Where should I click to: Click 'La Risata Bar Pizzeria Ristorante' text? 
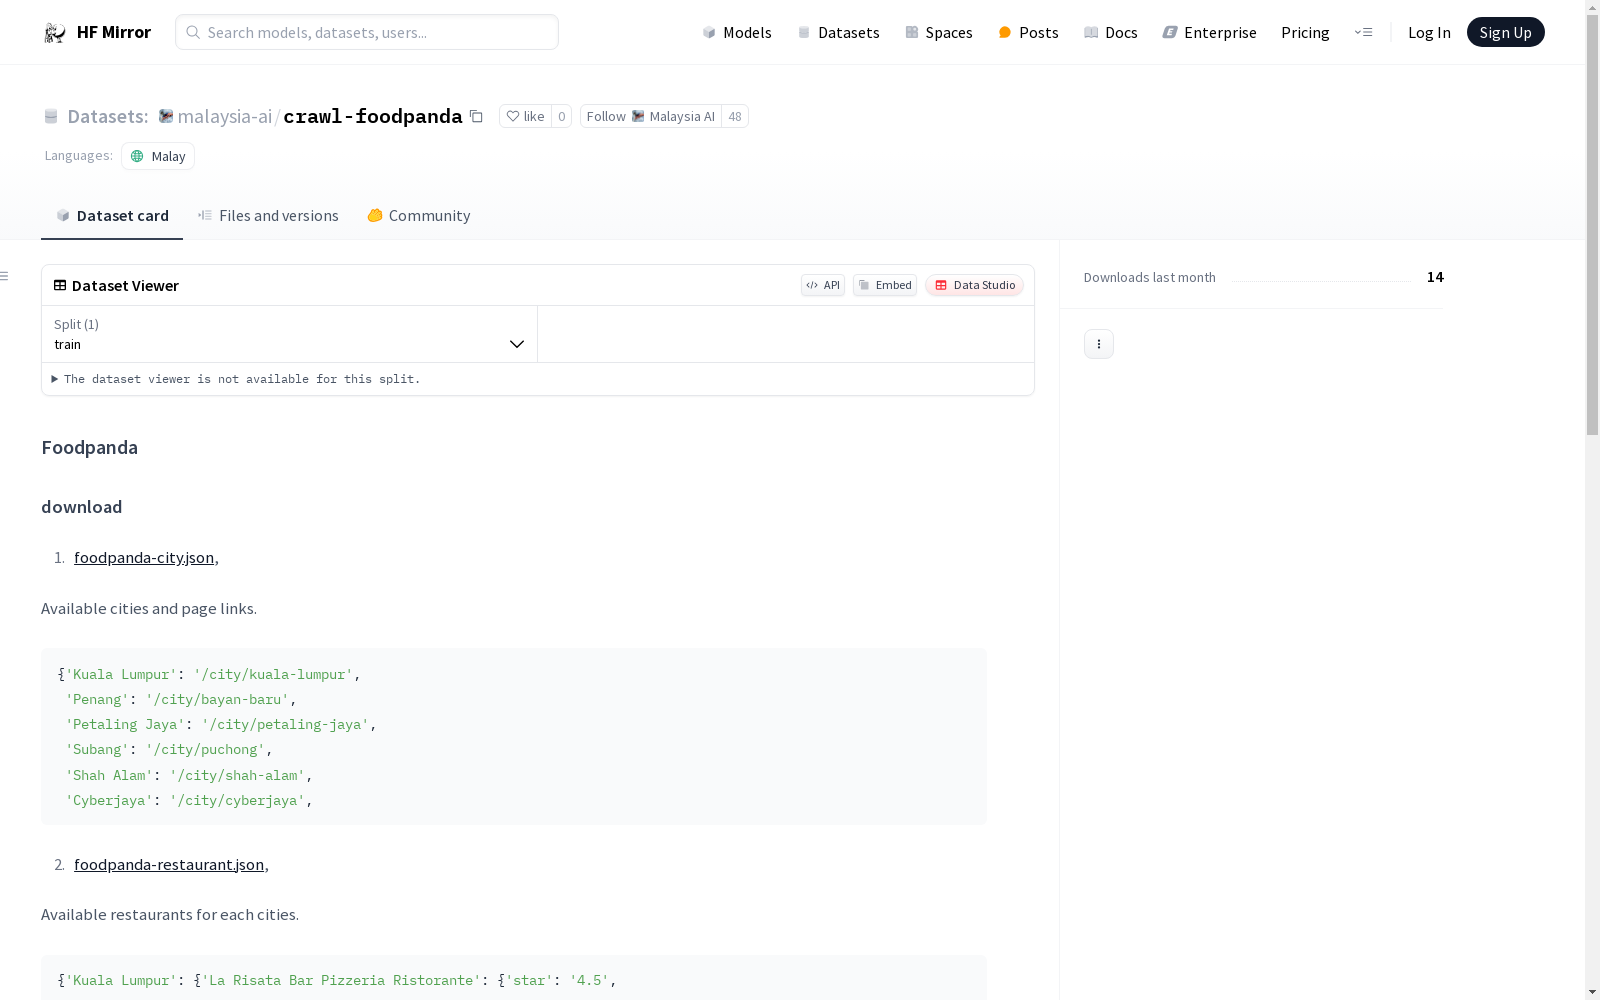tap(341, 981)
